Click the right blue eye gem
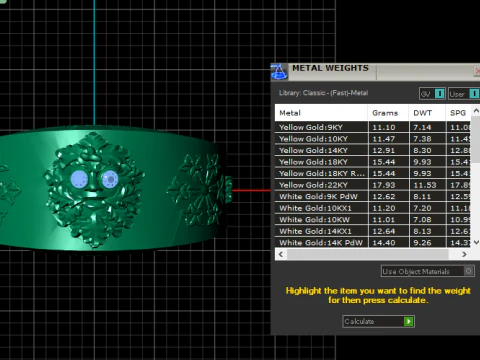This screenshot has height=360, width=480. coord(110,179)
